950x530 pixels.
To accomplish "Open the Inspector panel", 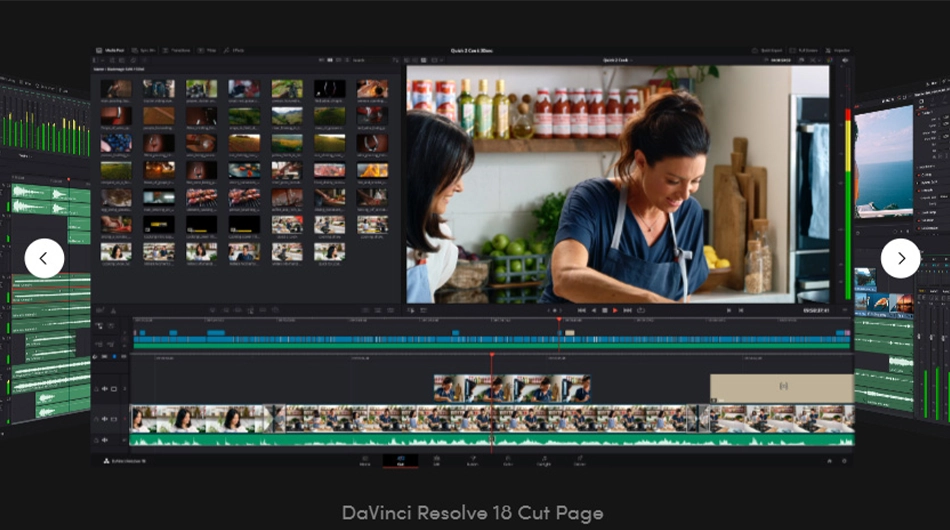I will (x=838, y=50).
